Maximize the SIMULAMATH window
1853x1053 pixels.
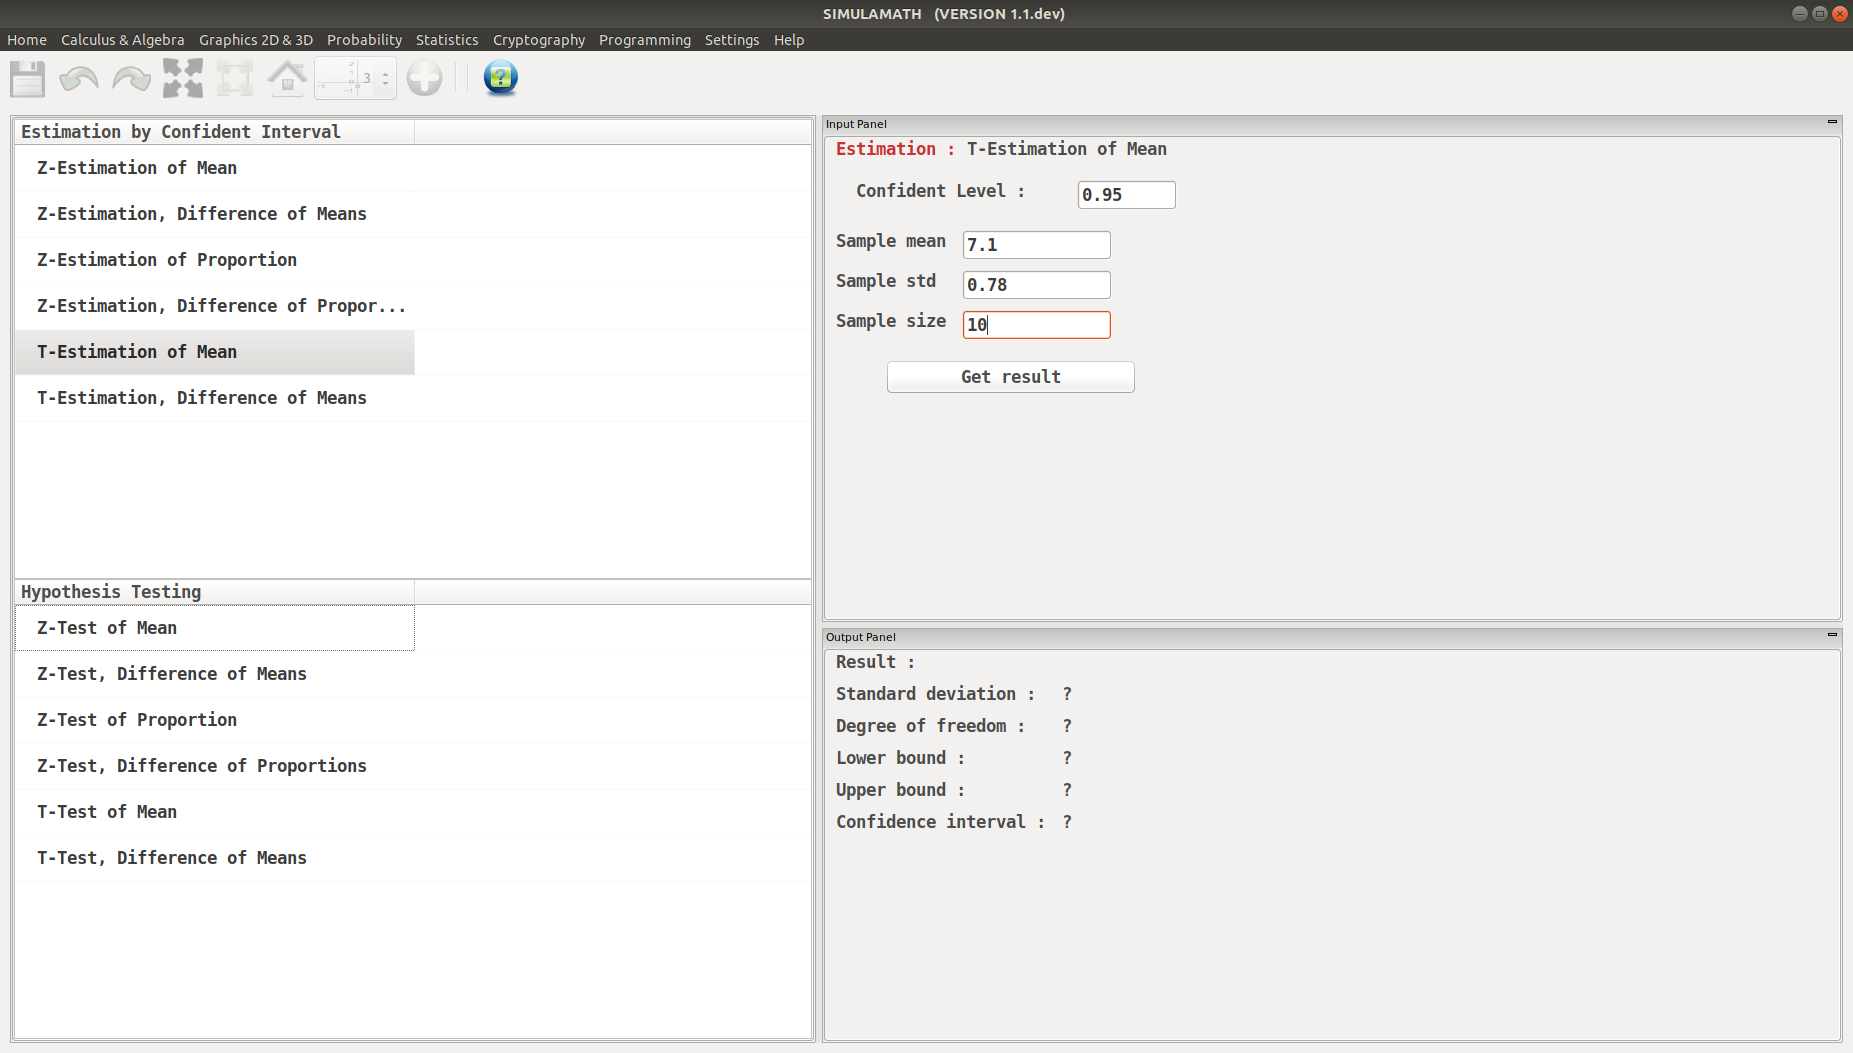coord(1820,14)
